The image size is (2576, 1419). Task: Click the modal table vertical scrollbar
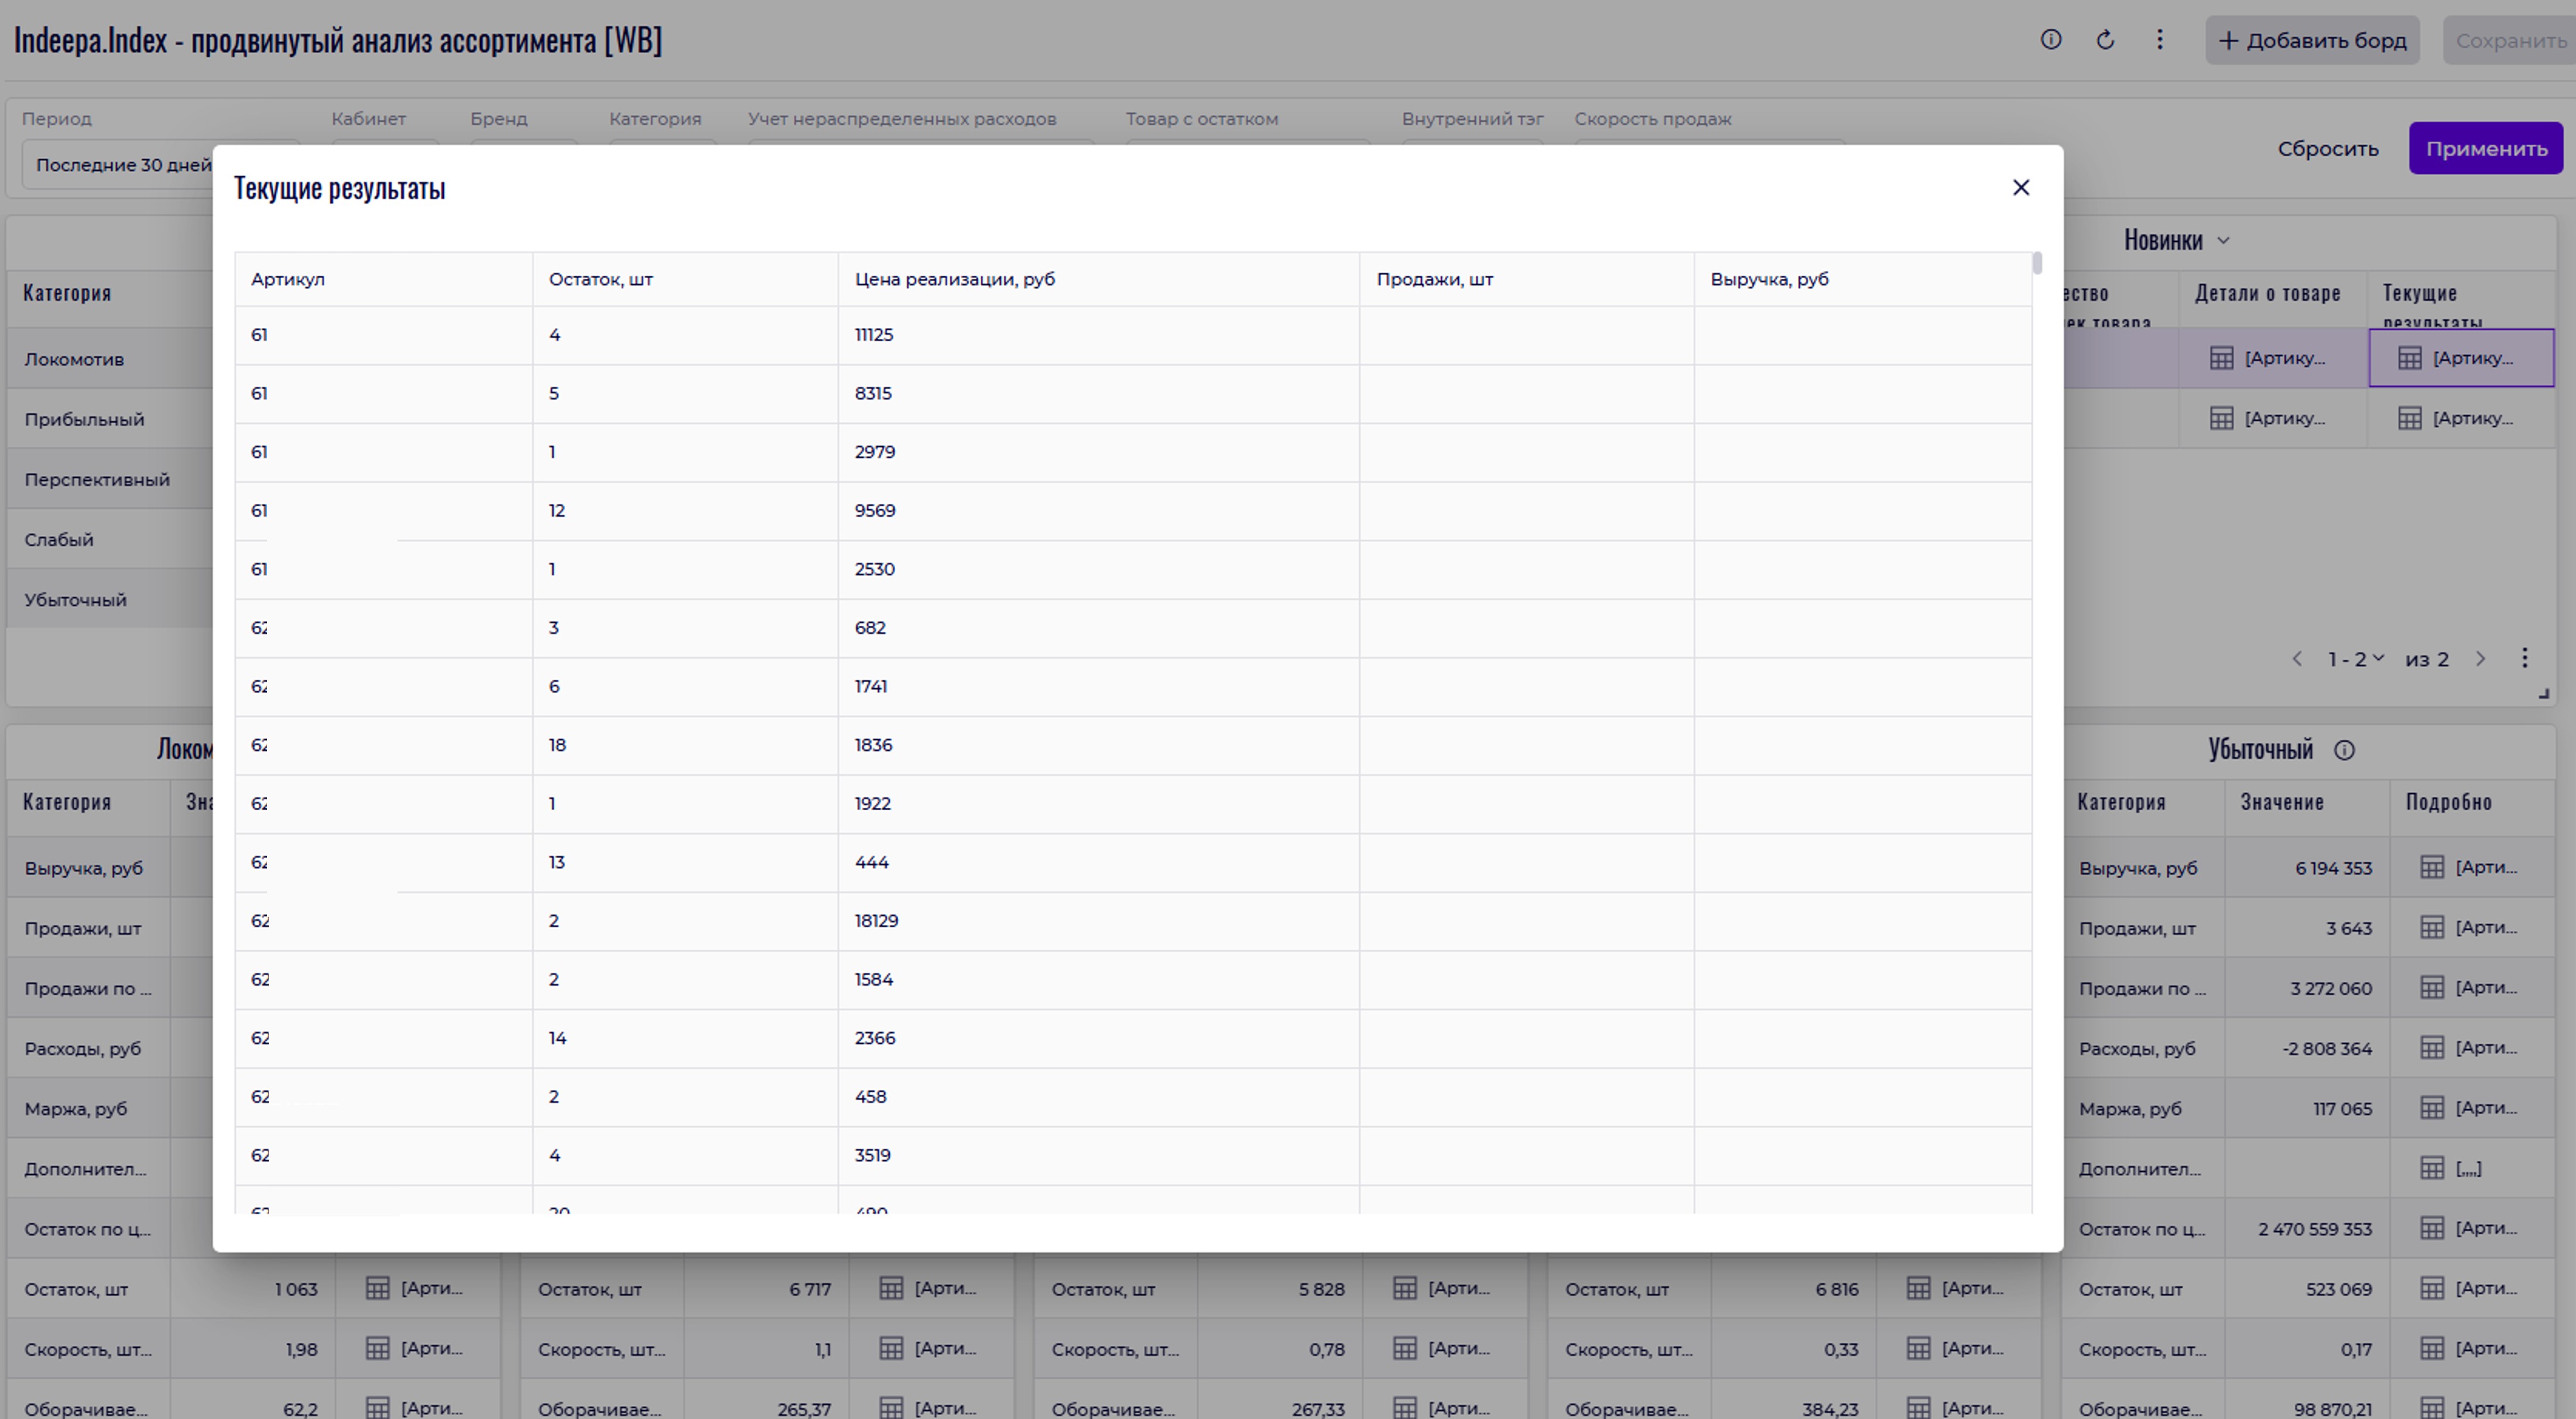[x=2037, y=264]
